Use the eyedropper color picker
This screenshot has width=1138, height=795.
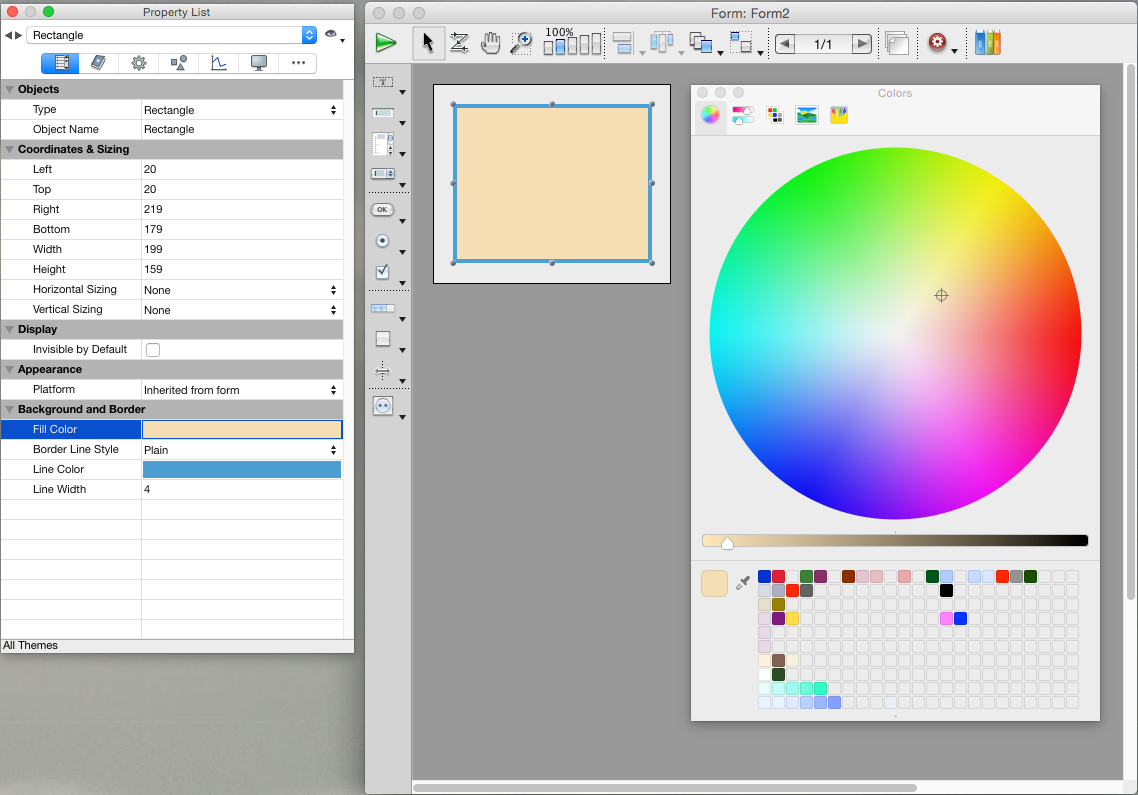coord(743,583)
